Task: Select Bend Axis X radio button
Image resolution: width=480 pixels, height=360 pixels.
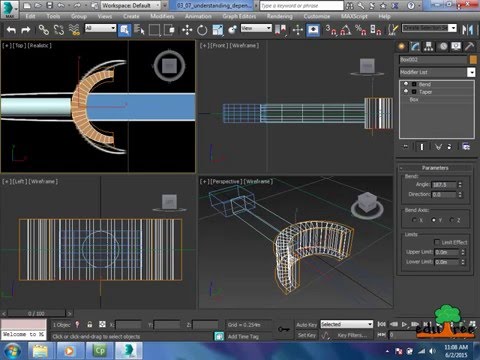Action: pyautogui.click(x=414, y=220)
